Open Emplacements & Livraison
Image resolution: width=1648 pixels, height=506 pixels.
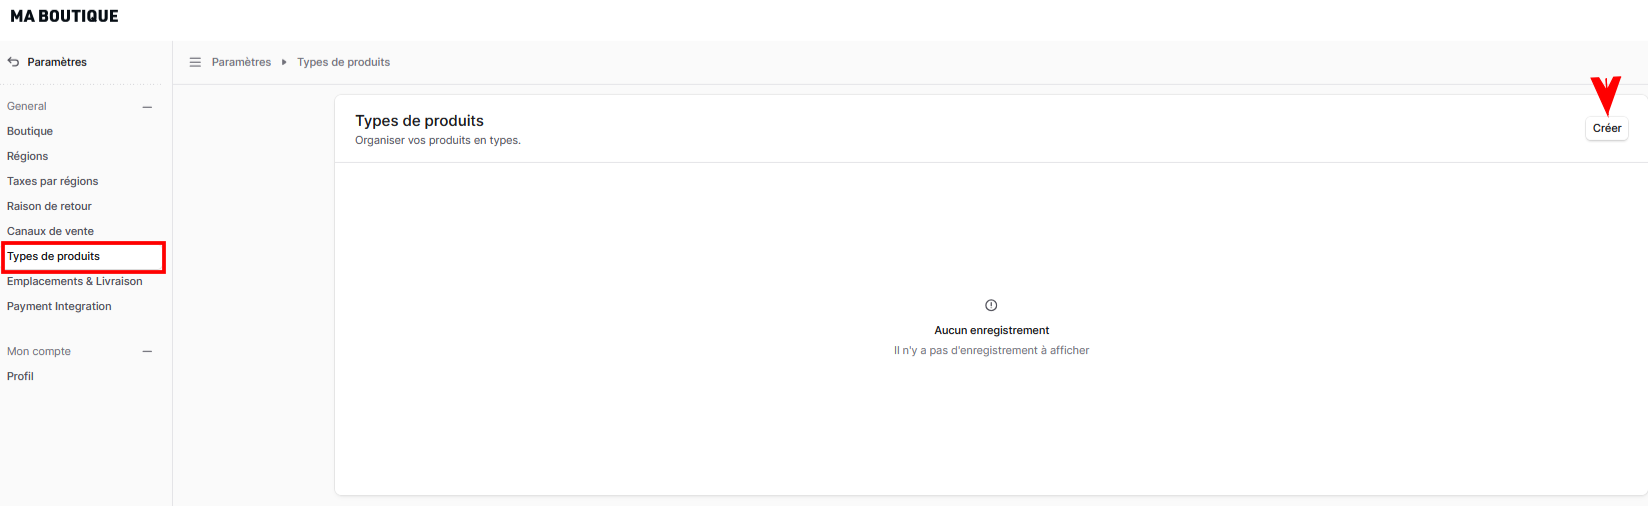click(74, 281)
